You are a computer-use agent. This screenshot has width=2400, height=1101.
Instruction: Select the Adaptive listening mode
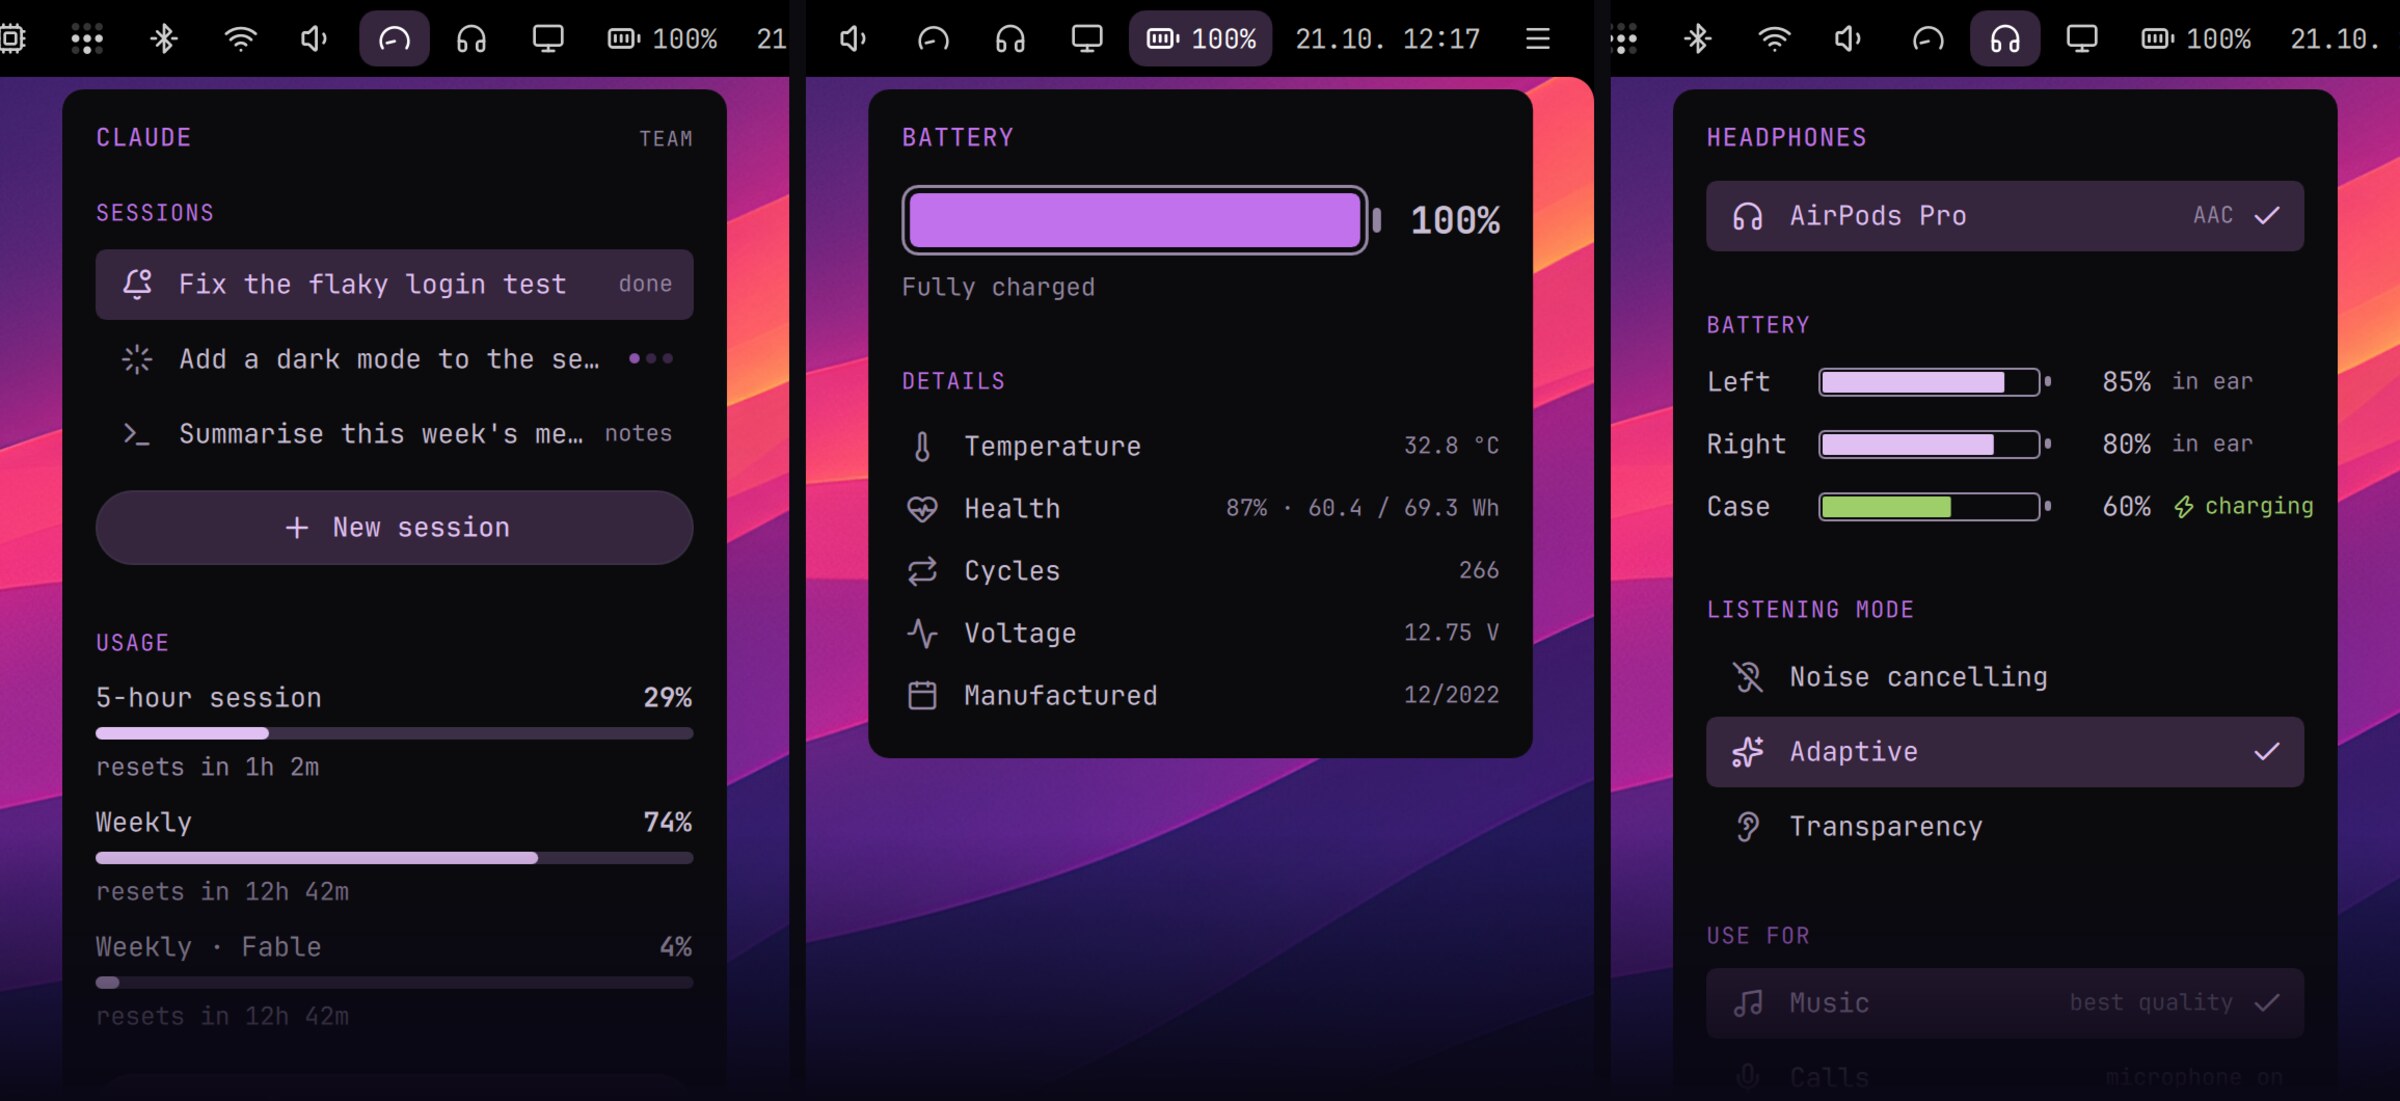(x=2004, y=752)
